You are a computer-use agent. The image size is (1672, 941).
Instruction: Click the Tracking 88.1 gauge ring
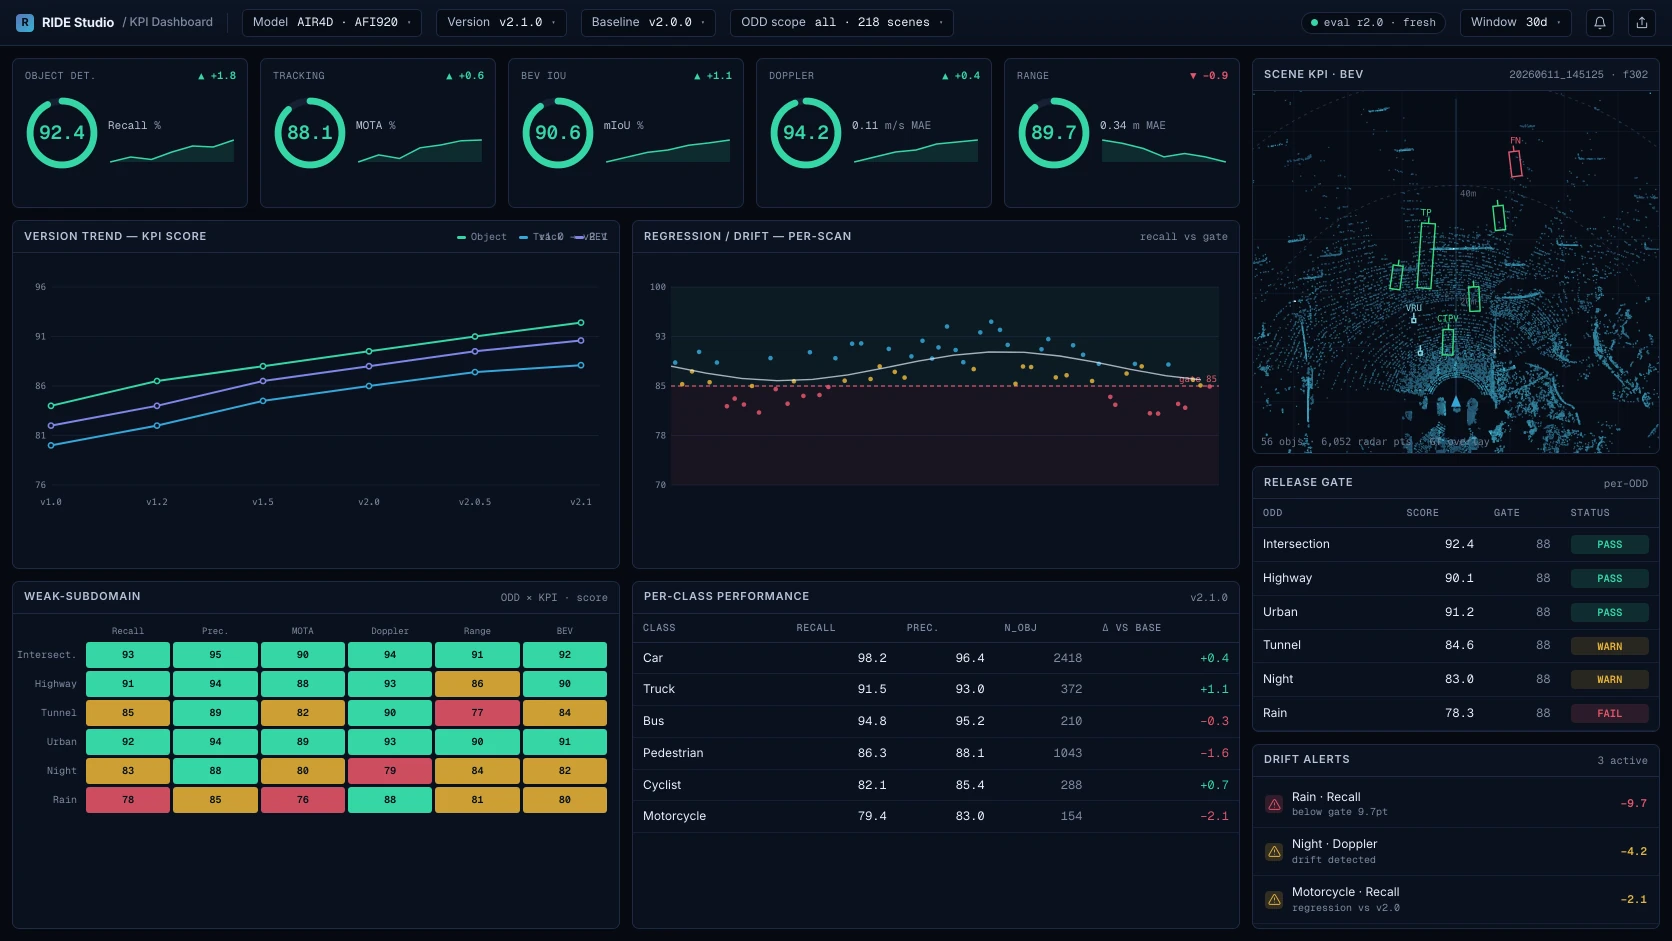(310, 133)
